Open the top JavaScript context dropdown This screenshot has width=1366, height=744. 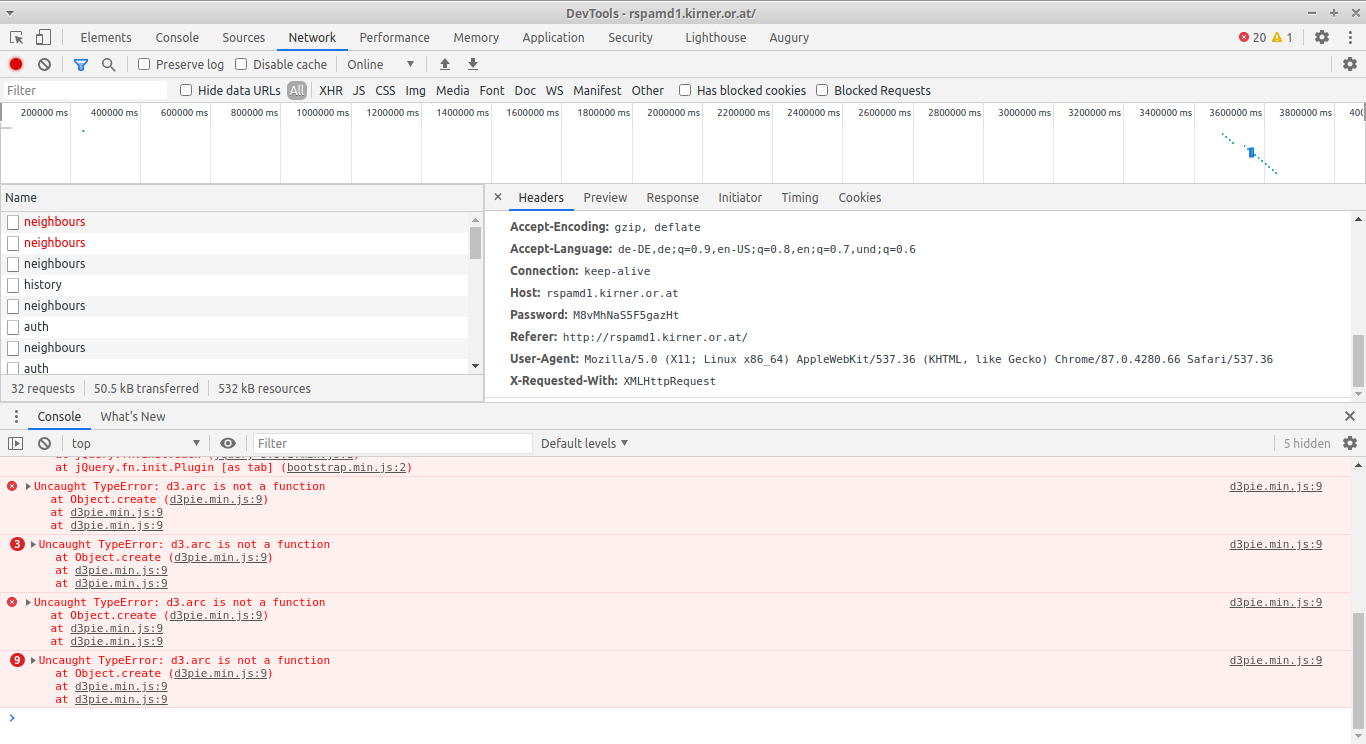point(135,443)
